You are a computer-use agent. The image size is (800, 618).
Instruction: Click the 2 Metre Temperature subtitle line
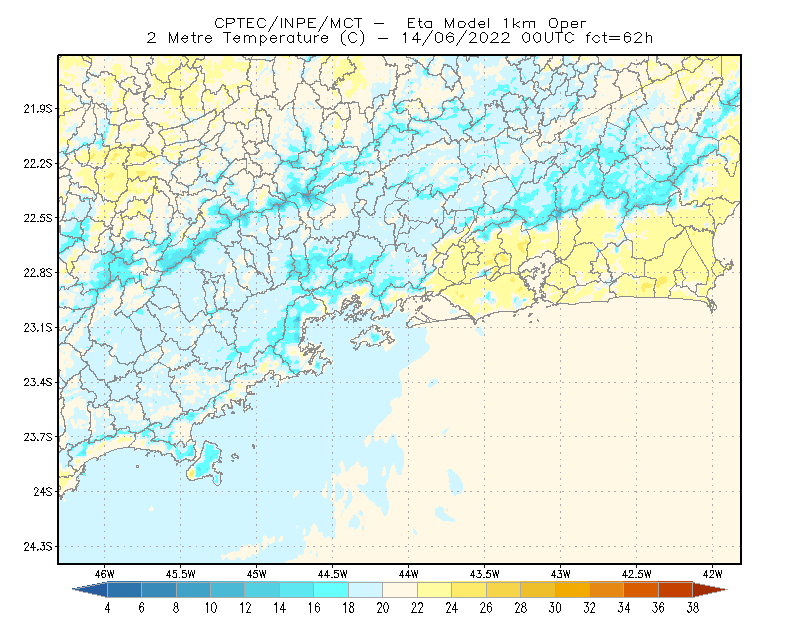coord(400,38)
